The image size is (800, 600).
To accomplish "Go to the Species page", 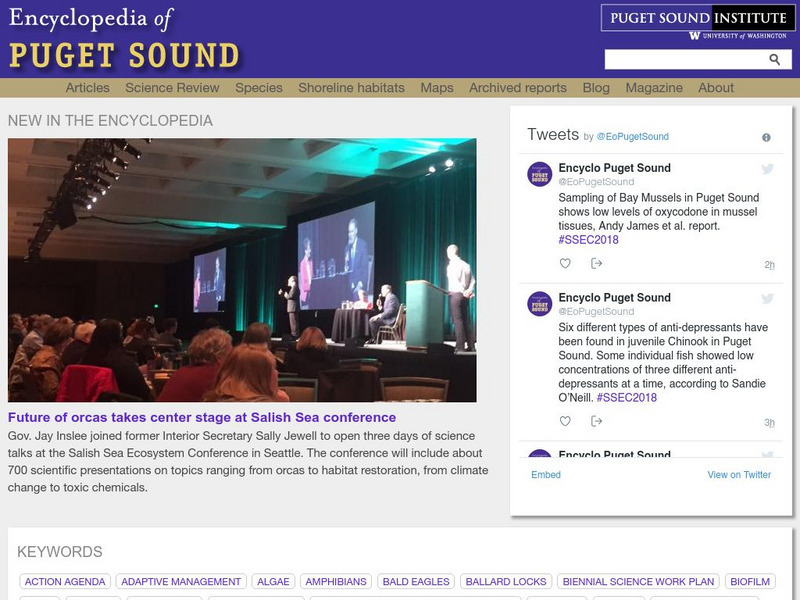I will point(259,88).
